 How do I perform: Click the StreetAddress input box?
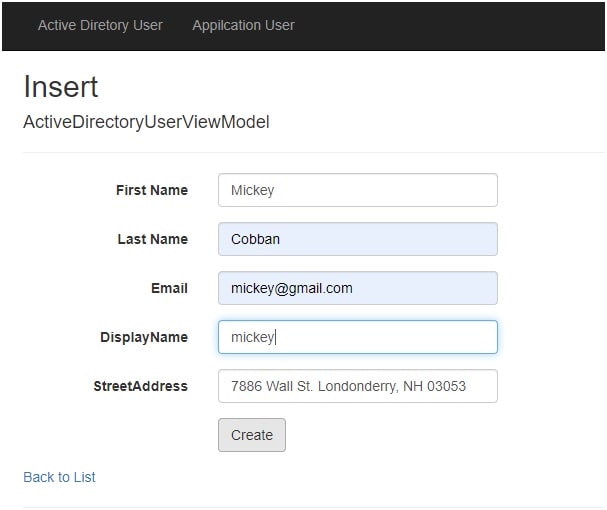[x=358, y=386]
